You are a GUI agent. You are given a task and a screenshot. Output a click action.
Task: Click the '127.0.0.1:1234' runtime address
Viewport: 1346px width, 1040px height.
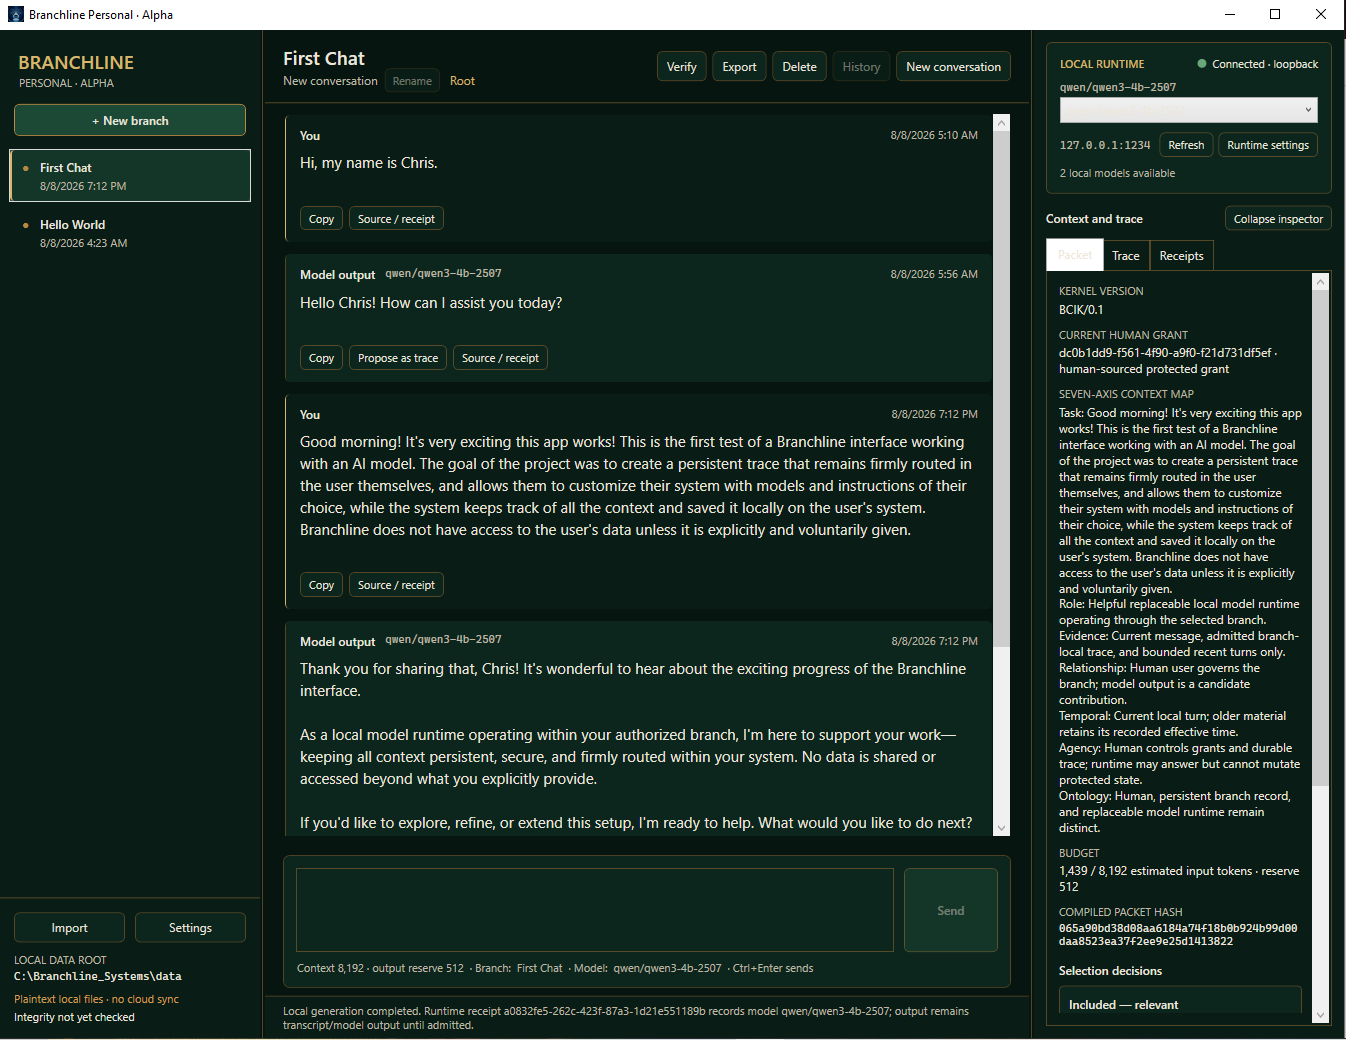[x=1105, y=146]
